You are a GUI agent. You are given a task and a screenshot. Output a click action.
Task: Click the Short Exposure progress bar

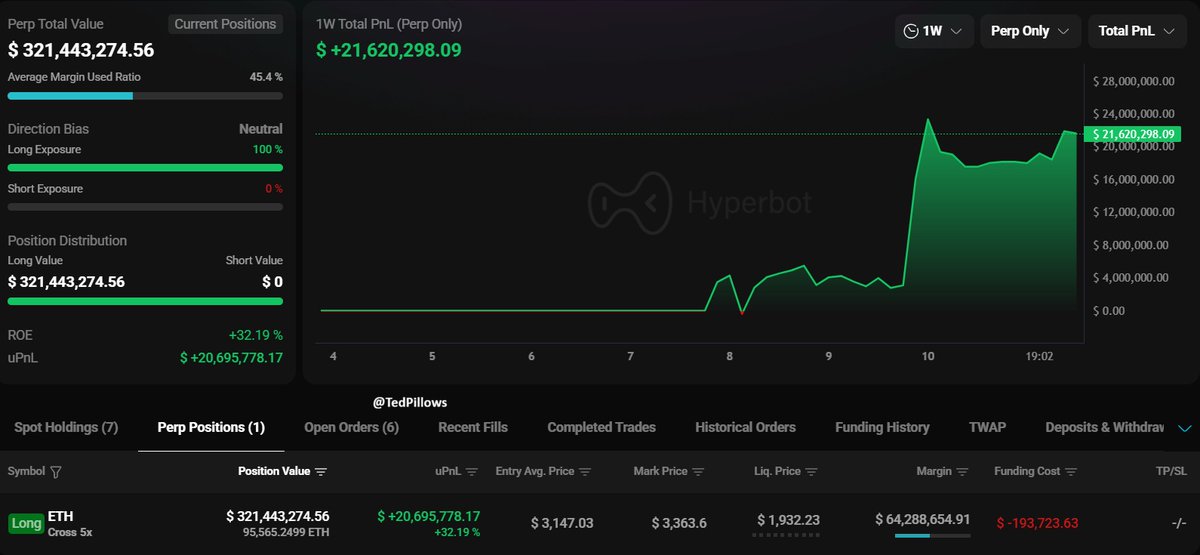[145, 207]
